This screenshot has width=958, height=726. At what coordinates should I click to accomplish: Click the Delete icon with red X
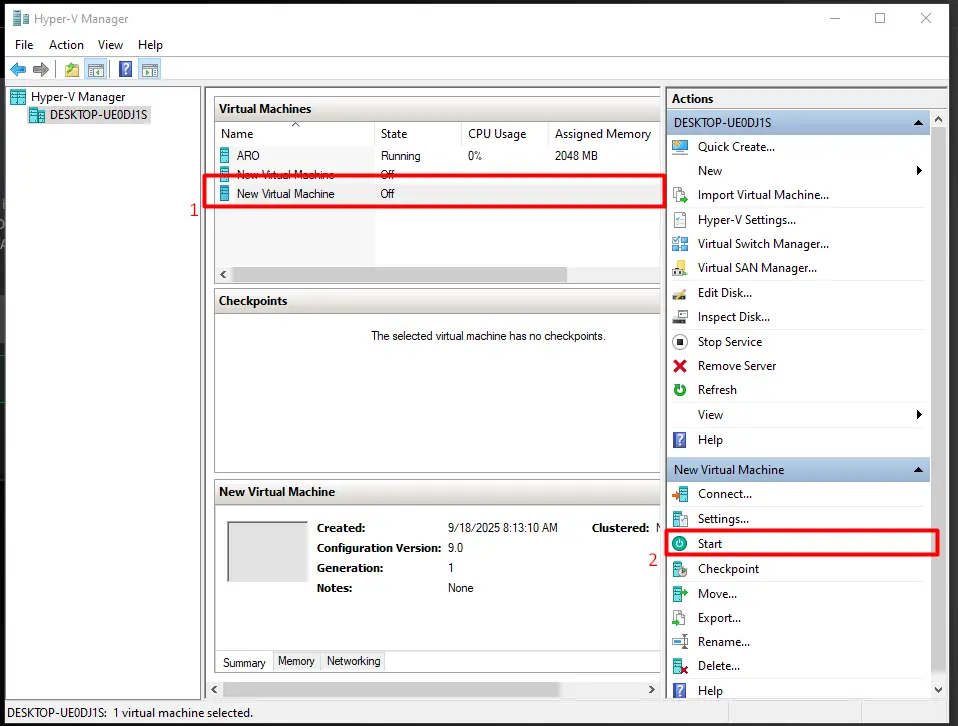680,666
